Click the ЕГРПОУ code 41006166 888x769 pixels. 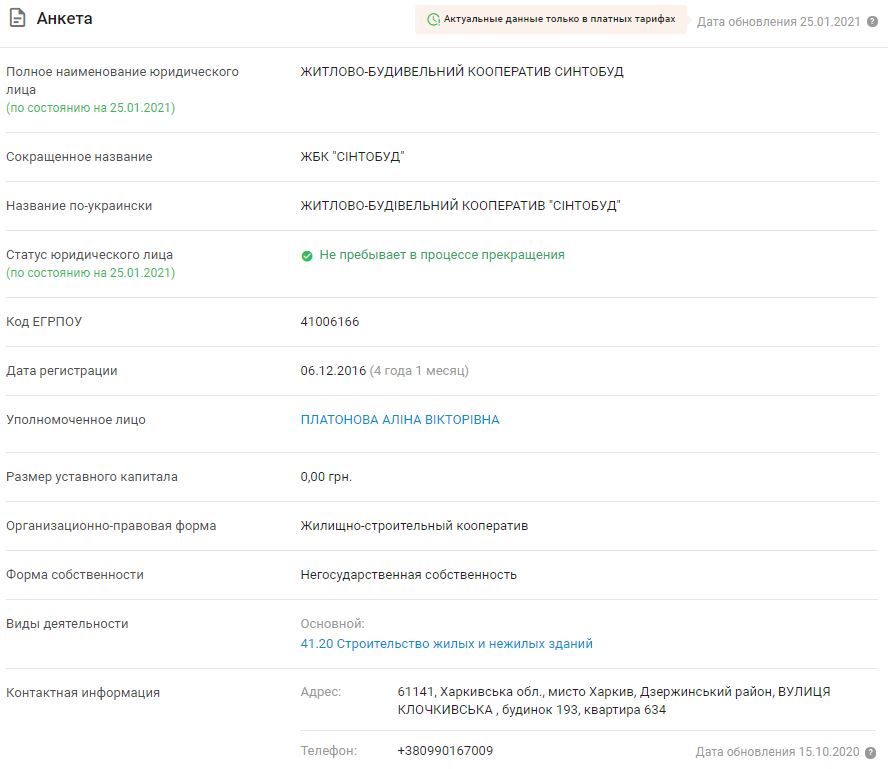[330, 322]
